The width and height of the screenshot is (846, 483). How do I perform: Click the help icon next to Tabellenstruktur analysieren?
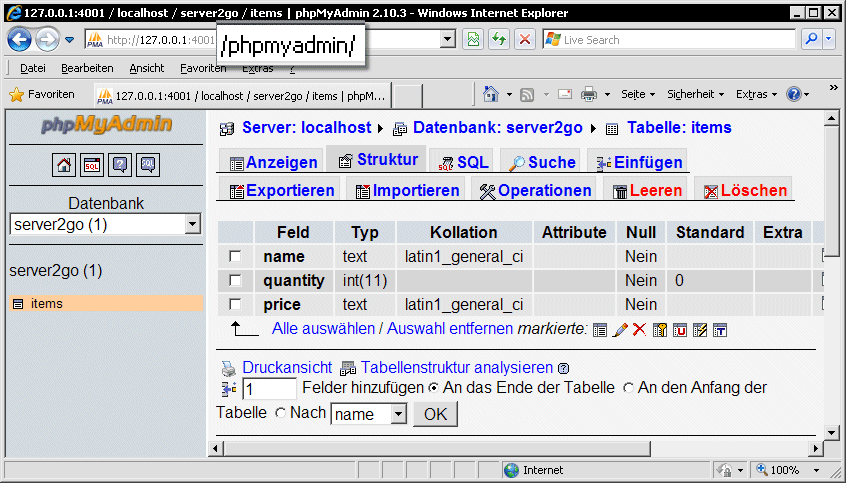pyautogui.click(x=564, y=369)
